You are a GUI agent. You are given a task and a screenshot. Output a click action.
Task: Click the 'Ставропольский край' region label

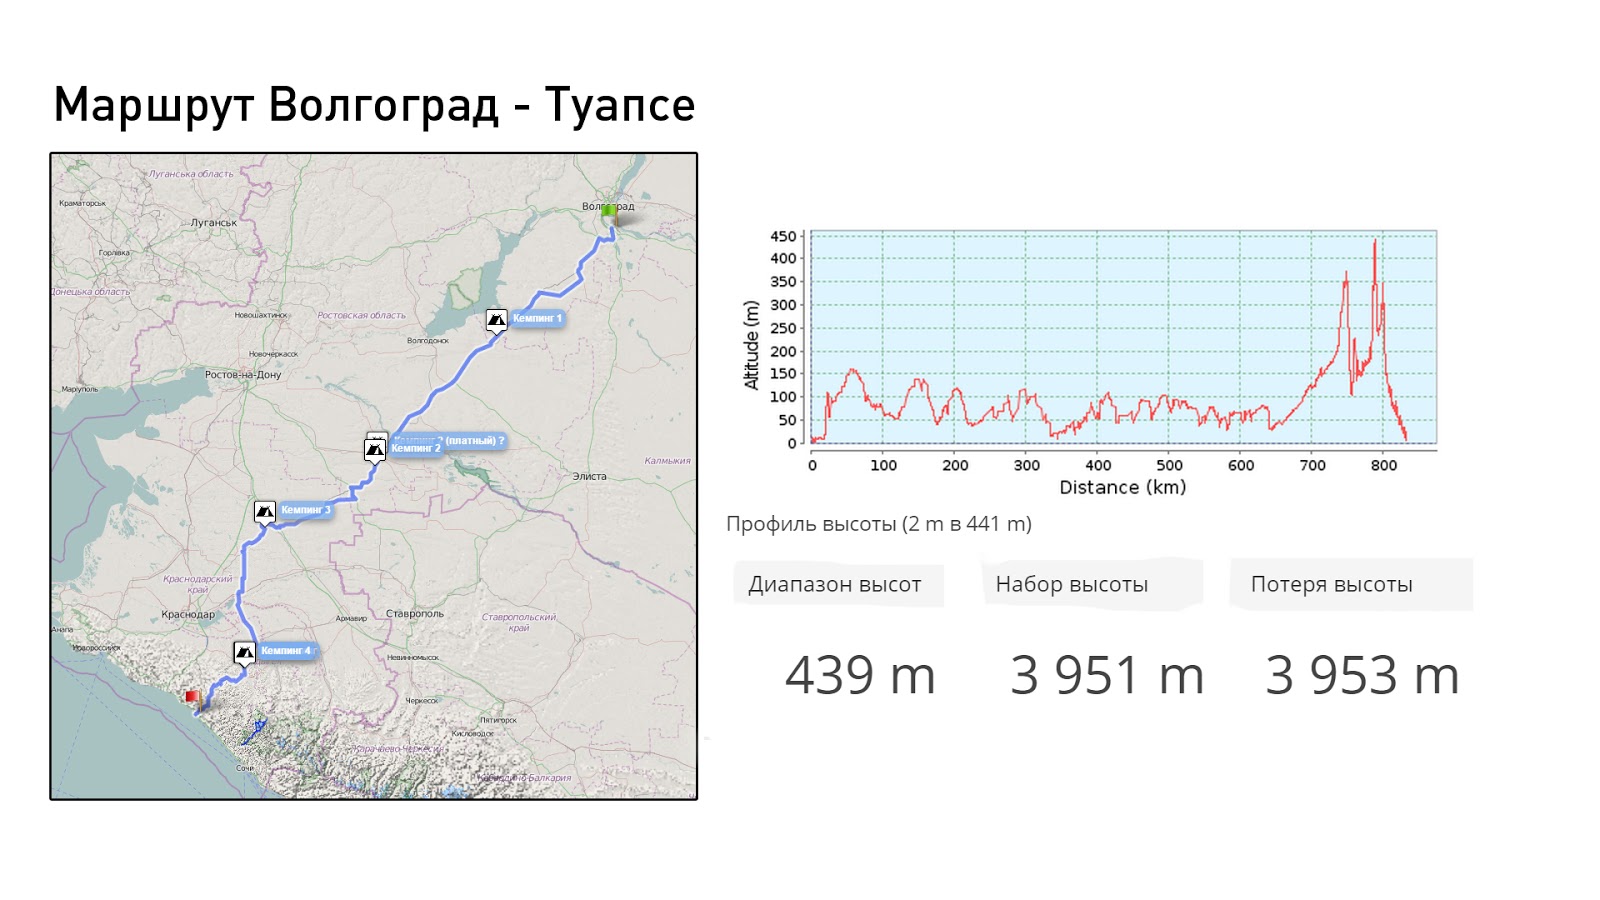(519, 622)
